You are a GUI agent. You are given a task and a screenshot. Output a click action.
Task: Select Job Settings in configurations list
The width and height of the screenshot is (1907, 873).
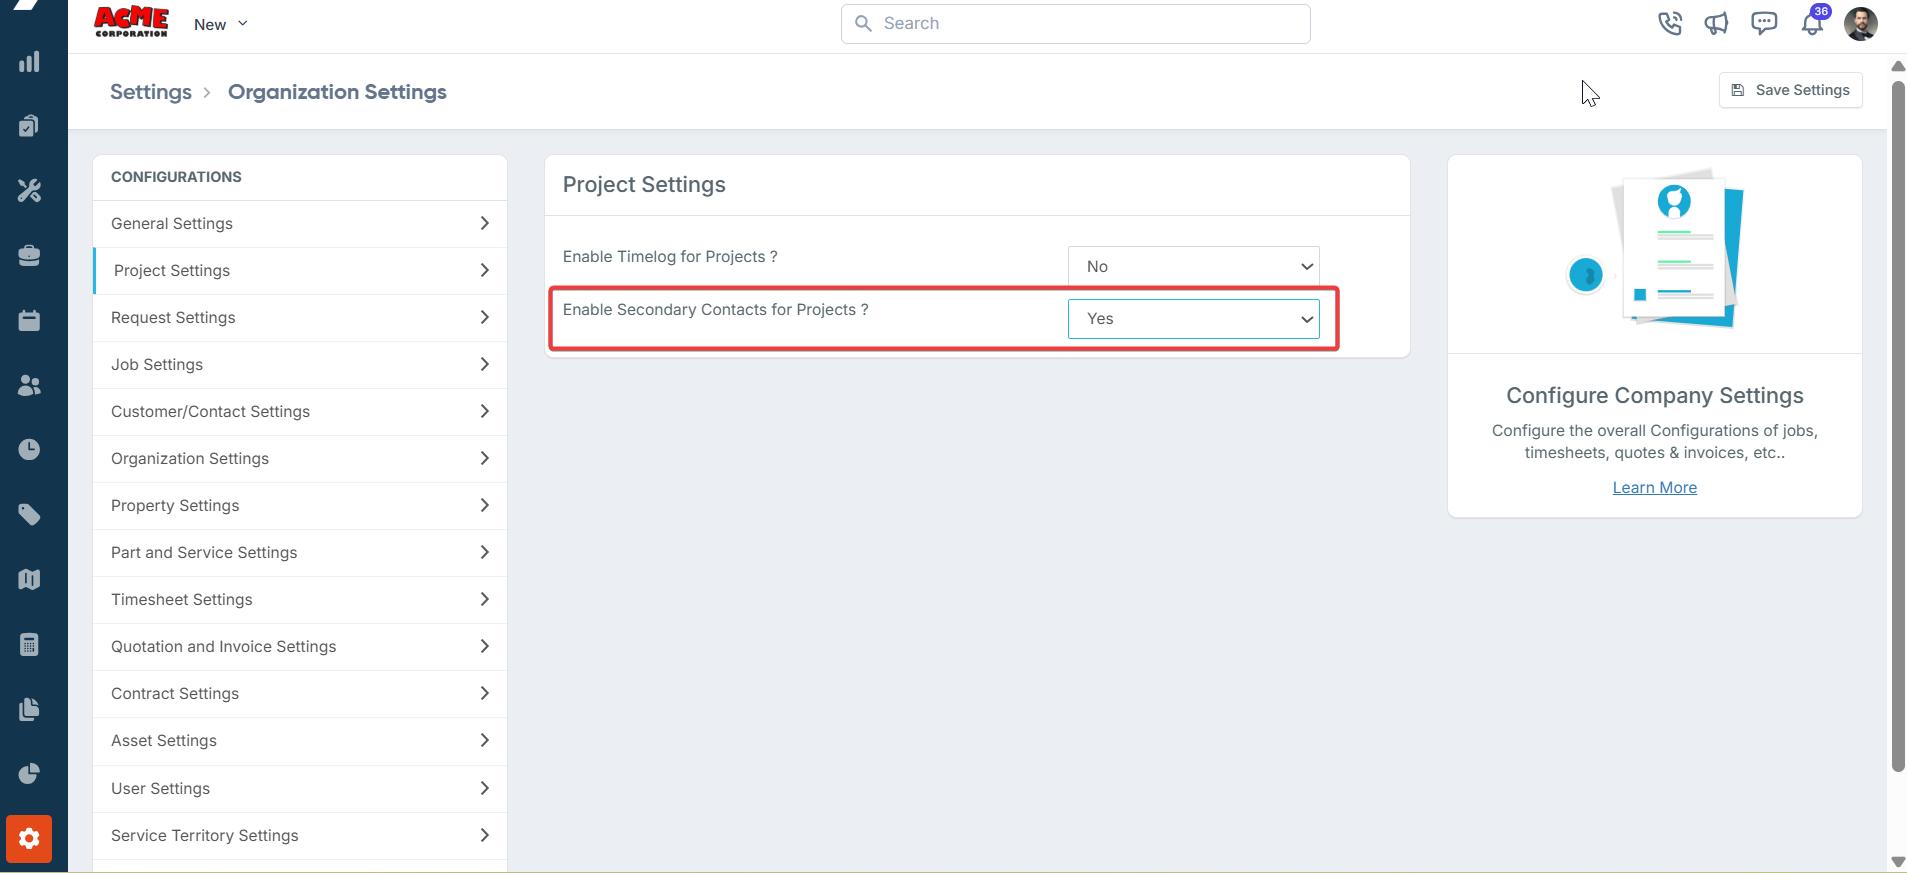pyautogui.click(x=299, y=365)
